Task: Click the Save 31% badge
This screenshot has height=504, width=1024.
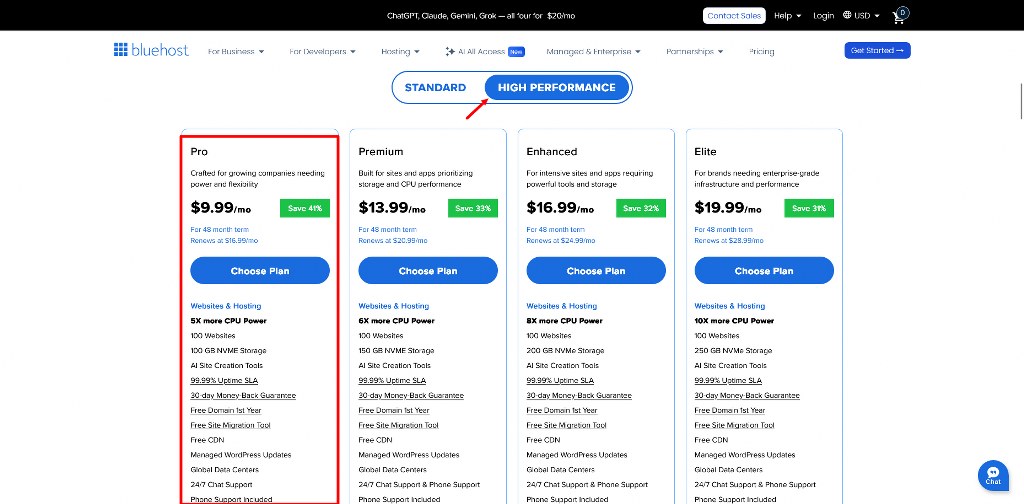Action: click(809, 208)
